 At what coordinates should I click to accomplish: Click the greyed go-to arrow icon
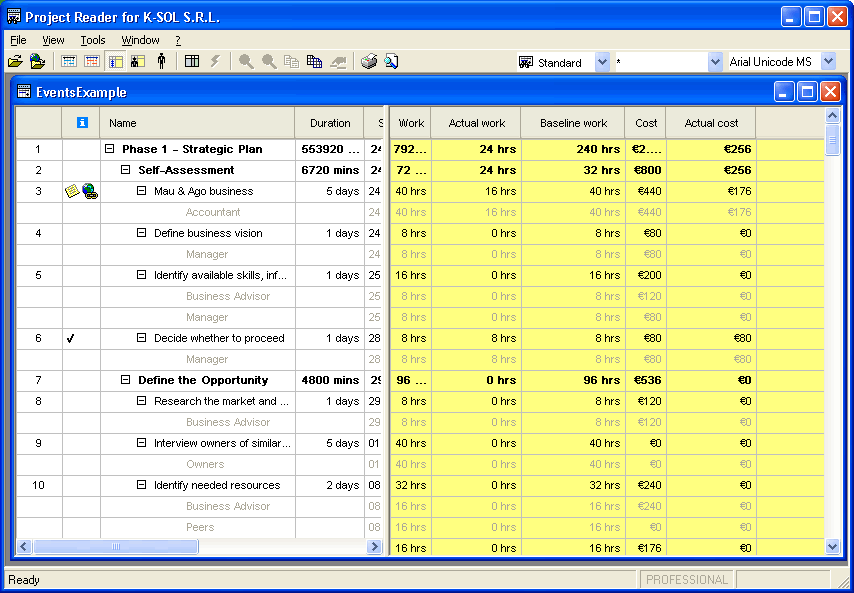[x=338, y=62]
